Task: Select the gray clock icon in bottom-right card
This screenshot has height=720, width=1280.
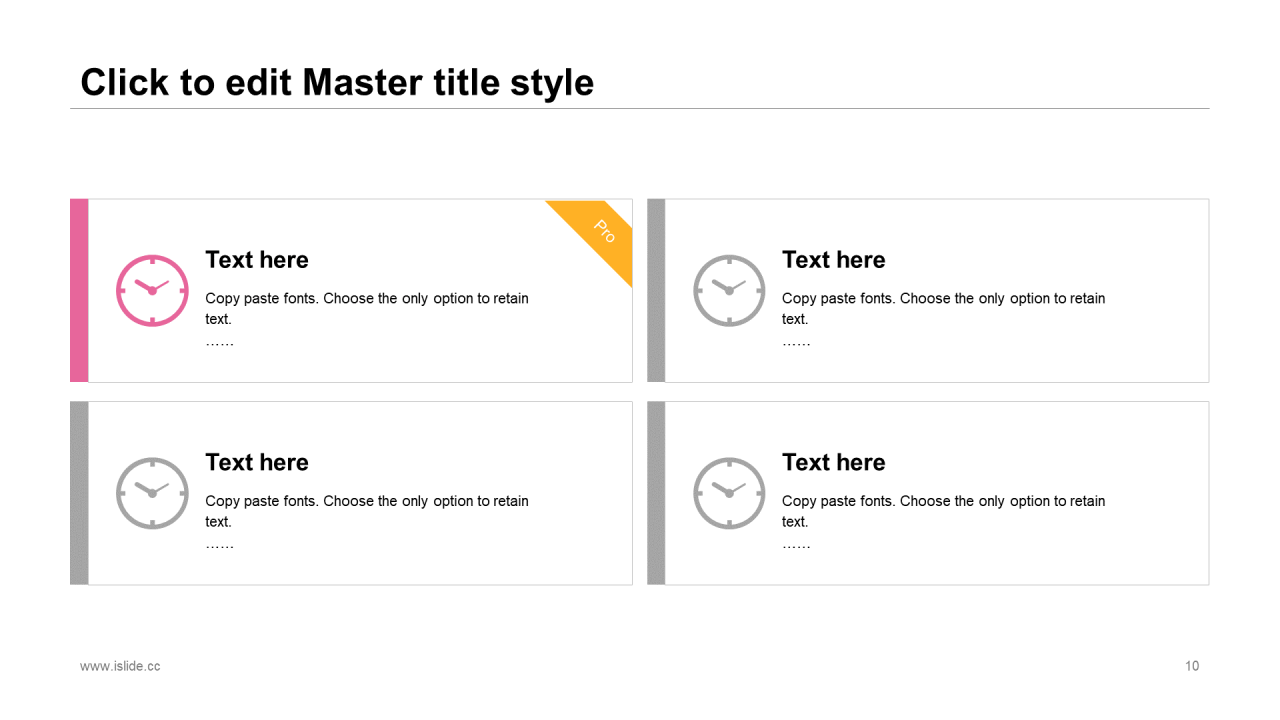Action: [729, 493]
